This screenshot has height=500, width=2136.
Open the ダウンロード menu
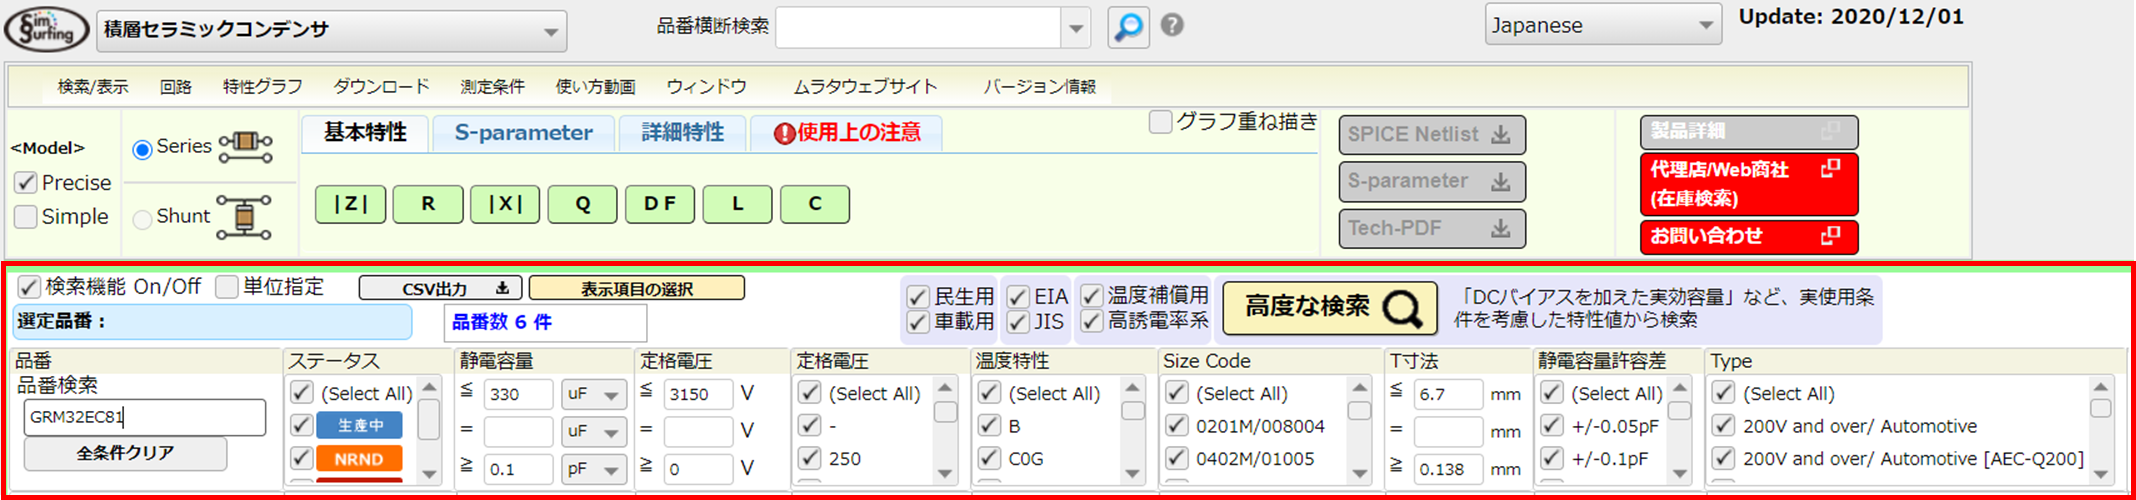pos(381,87)
